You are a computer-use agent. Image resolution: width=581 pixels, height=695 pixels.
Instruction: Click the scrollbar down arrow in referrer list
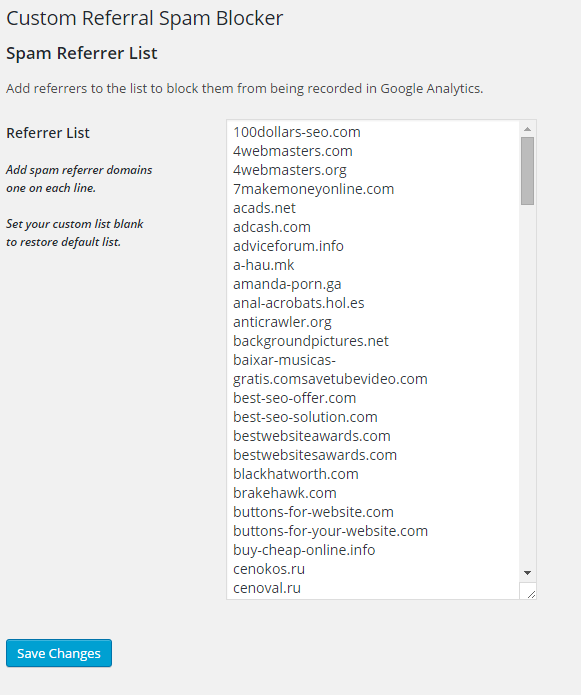527,573
